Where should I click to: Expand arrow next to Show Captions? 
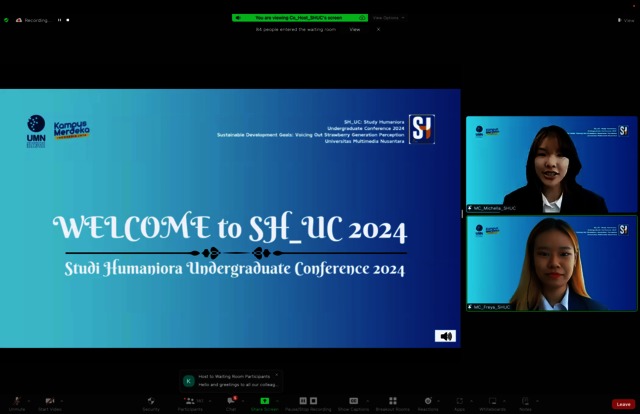[367, 401]
